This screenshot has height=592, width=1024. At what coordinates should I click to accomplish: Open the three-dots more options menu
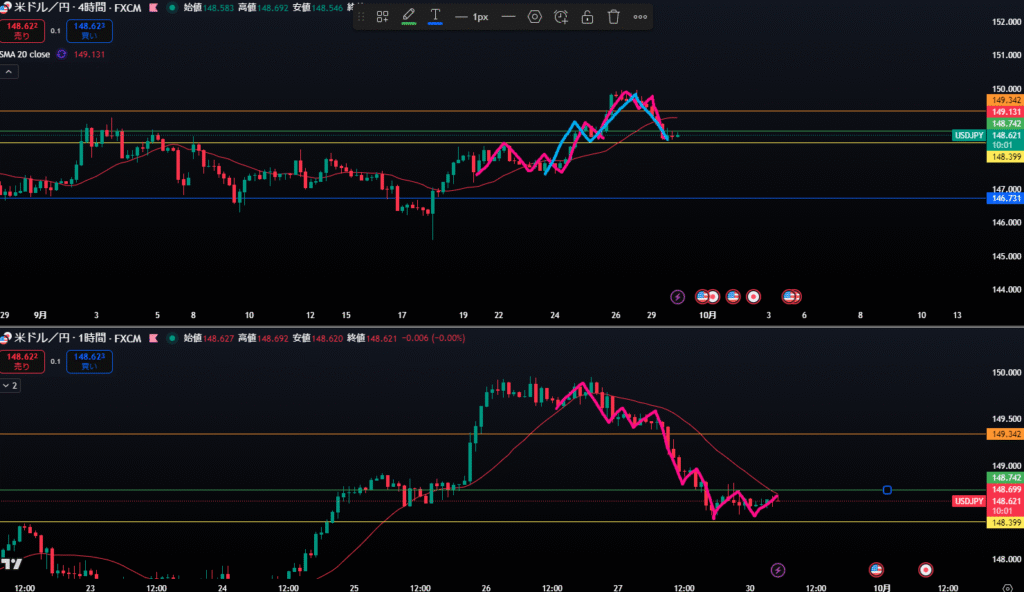pos(640,17)
